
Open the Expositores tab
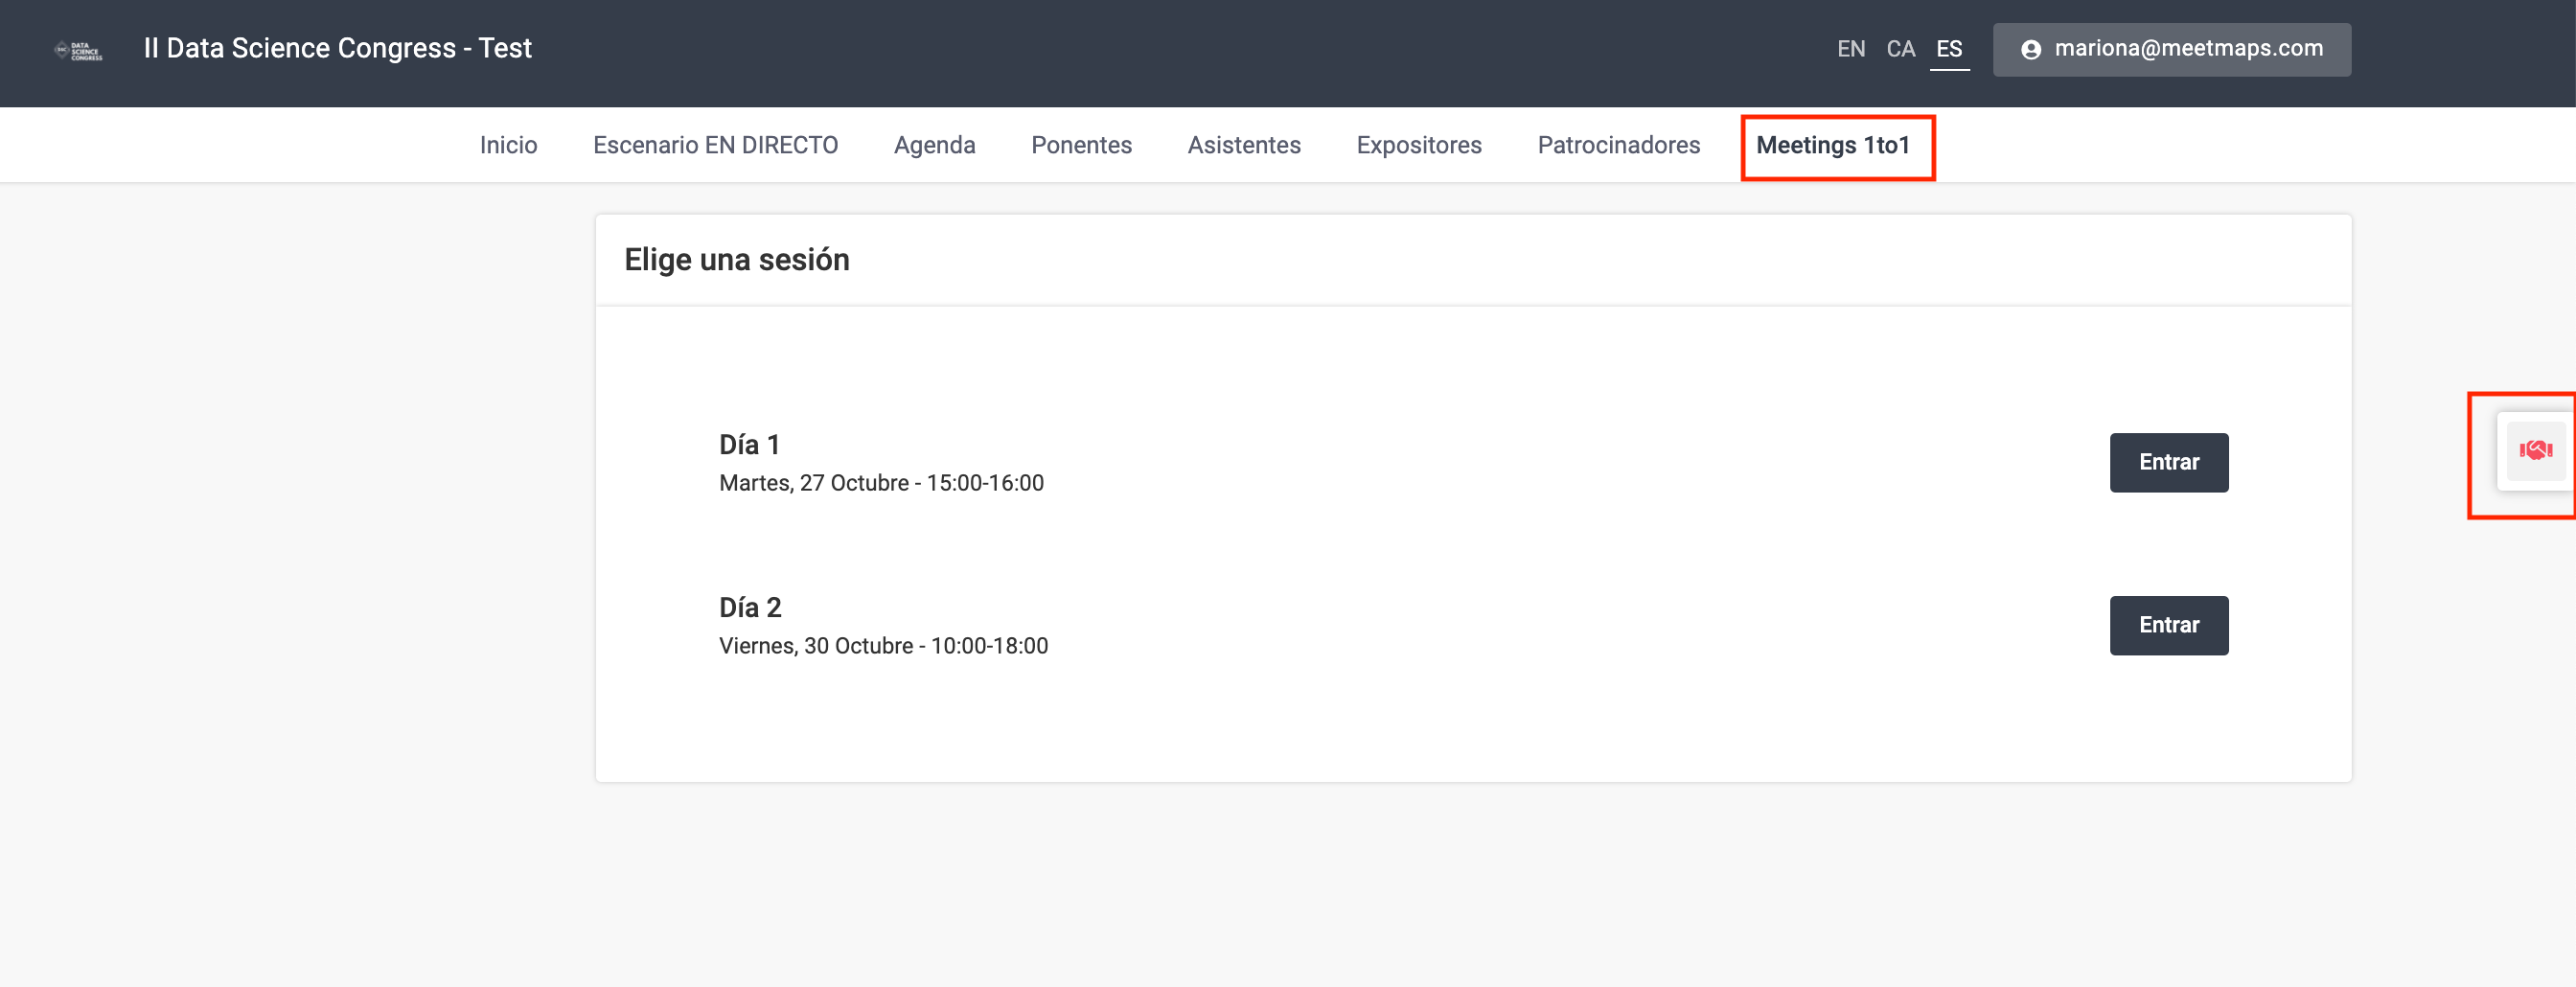pyautogui.click(x=1419, y=145)
